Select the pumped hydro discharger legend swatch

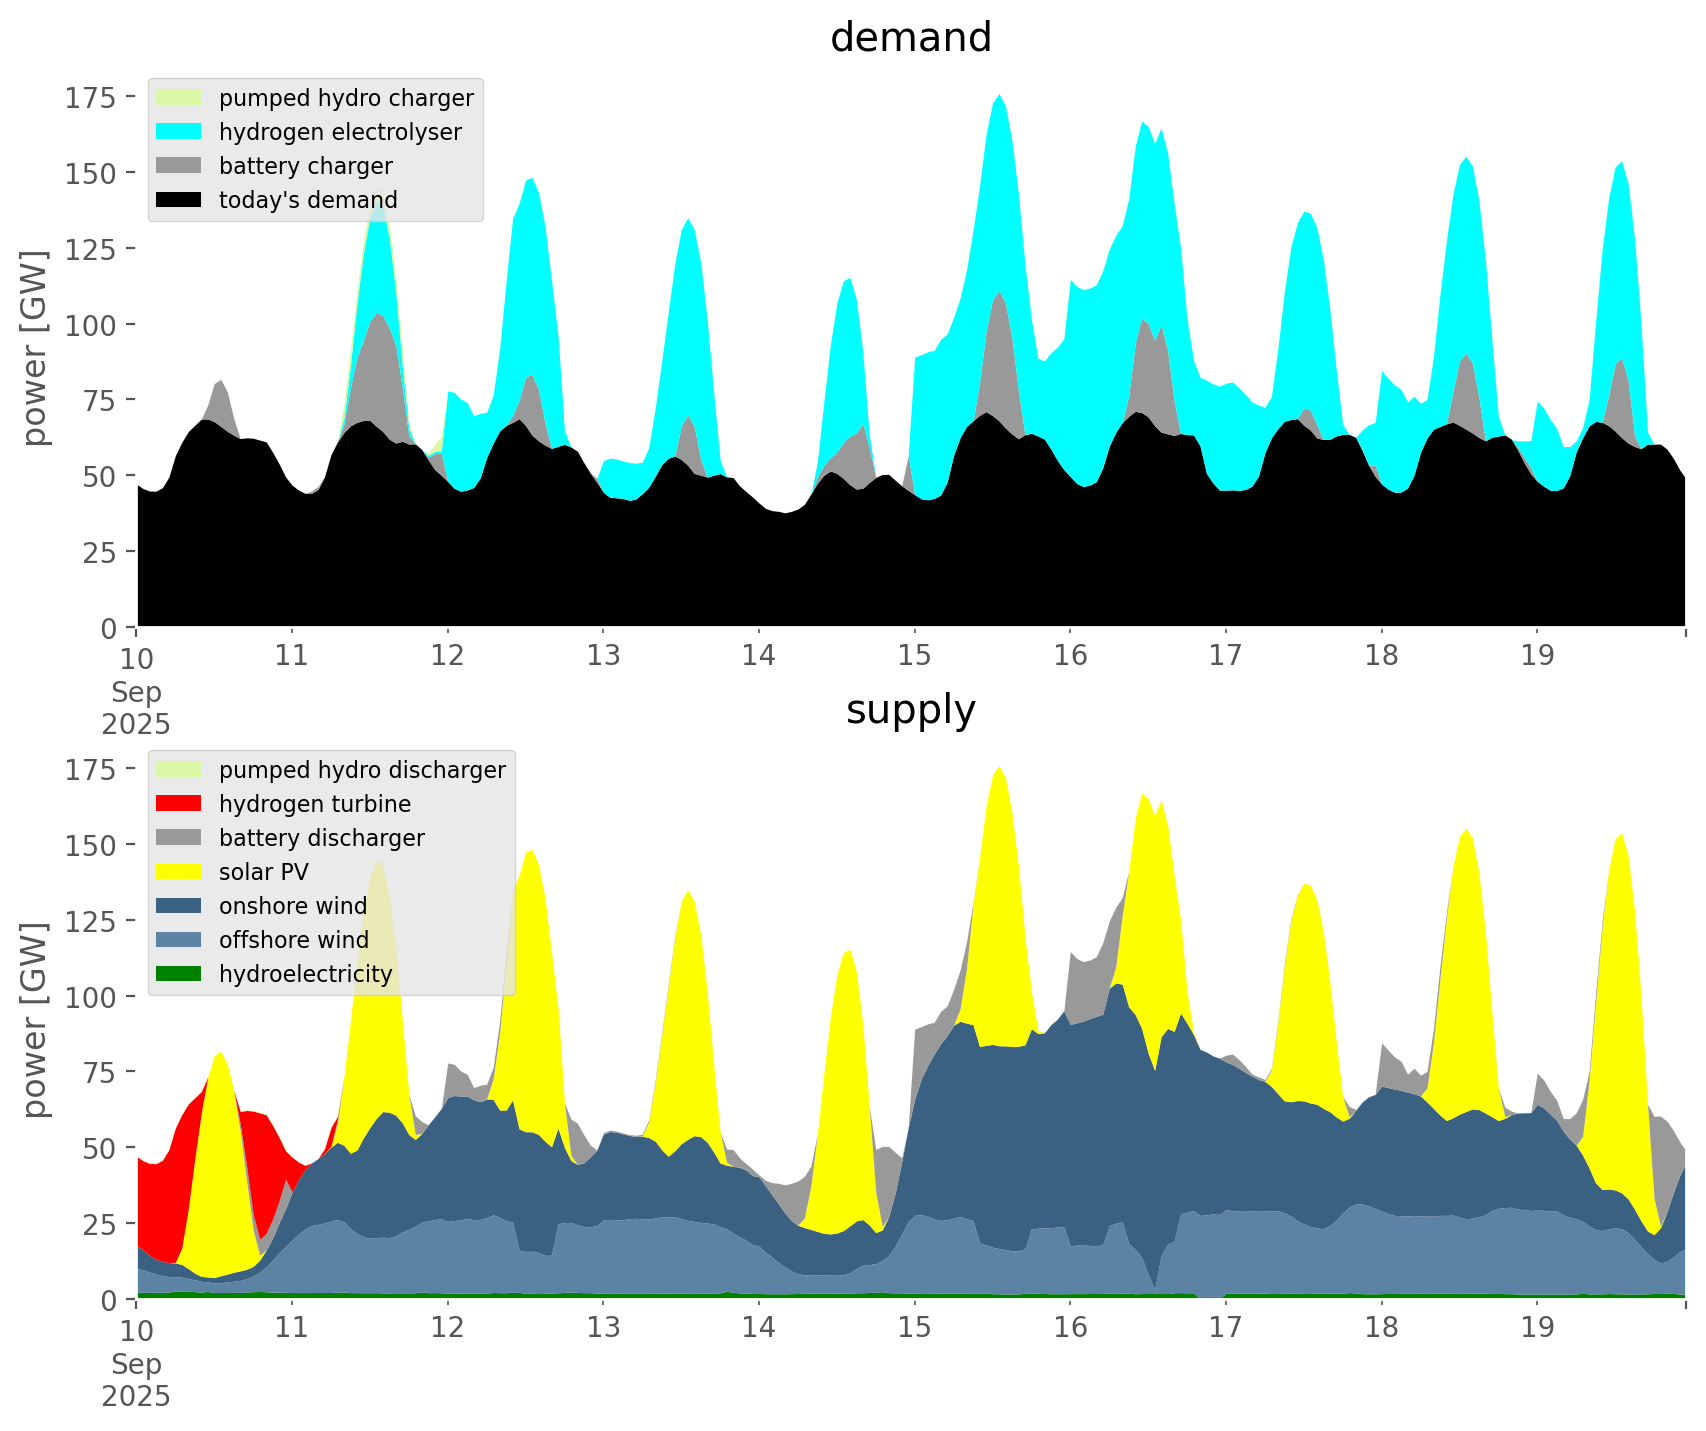pos(179,770)
